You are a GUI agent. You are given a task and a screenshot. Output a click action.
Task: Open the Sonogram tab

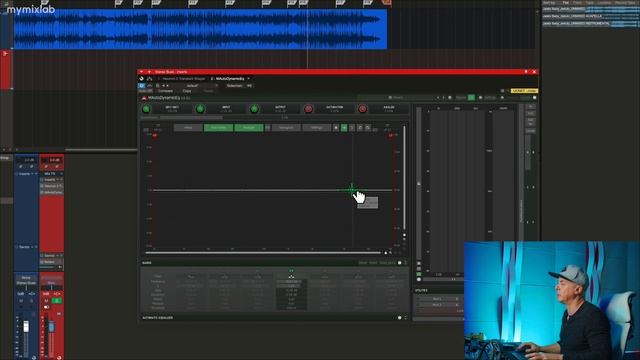click(x=286, y=128)
